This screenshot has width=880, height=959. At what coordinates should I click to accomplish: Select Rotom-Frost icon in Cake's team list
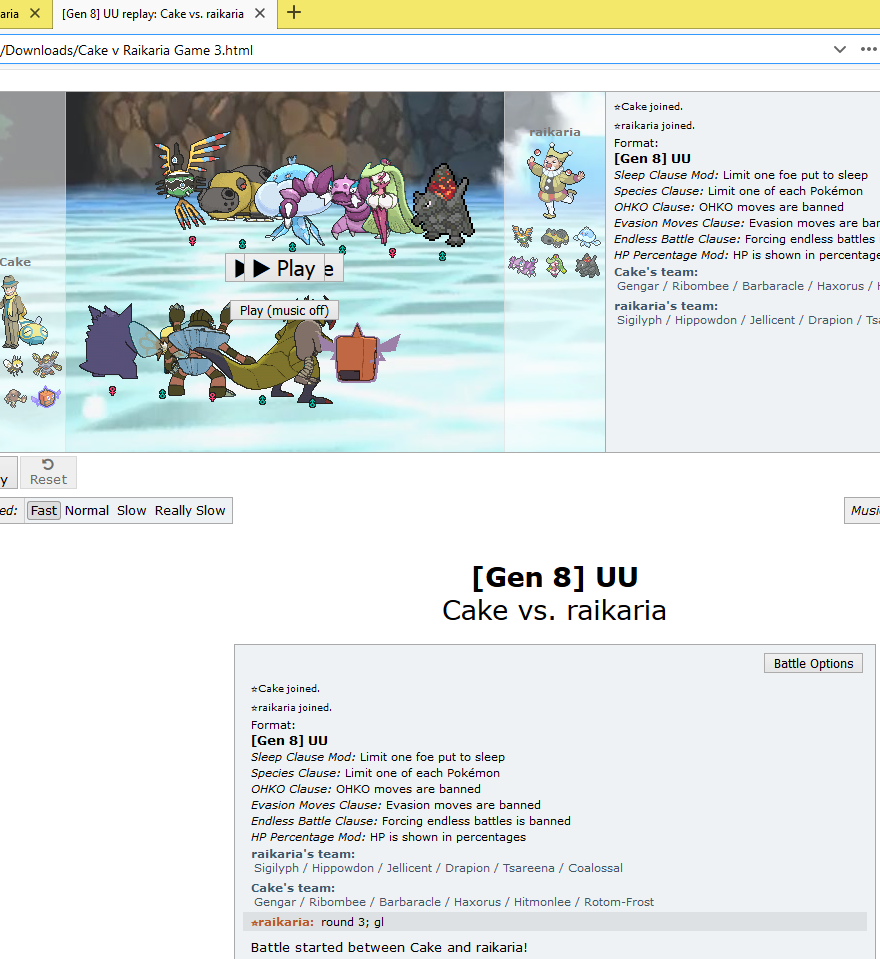(46, 398)
